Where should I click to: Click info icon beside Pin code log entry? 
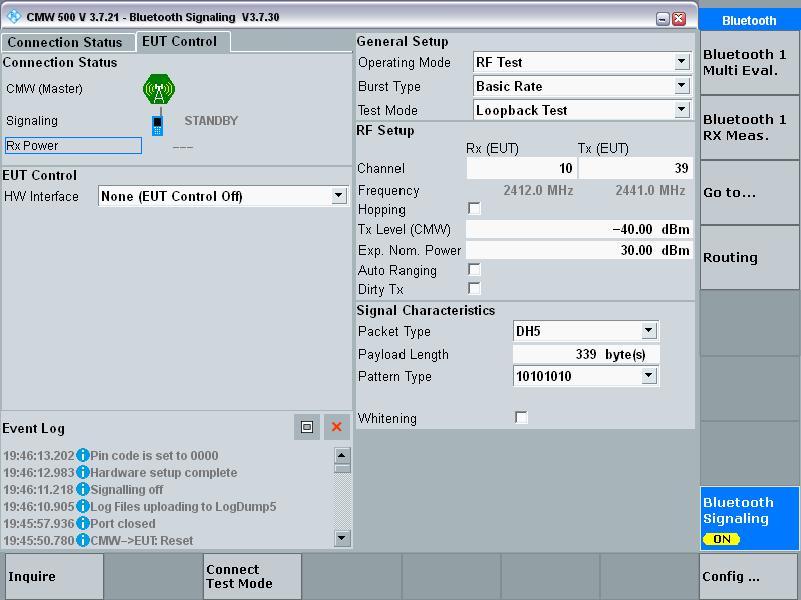83,455
